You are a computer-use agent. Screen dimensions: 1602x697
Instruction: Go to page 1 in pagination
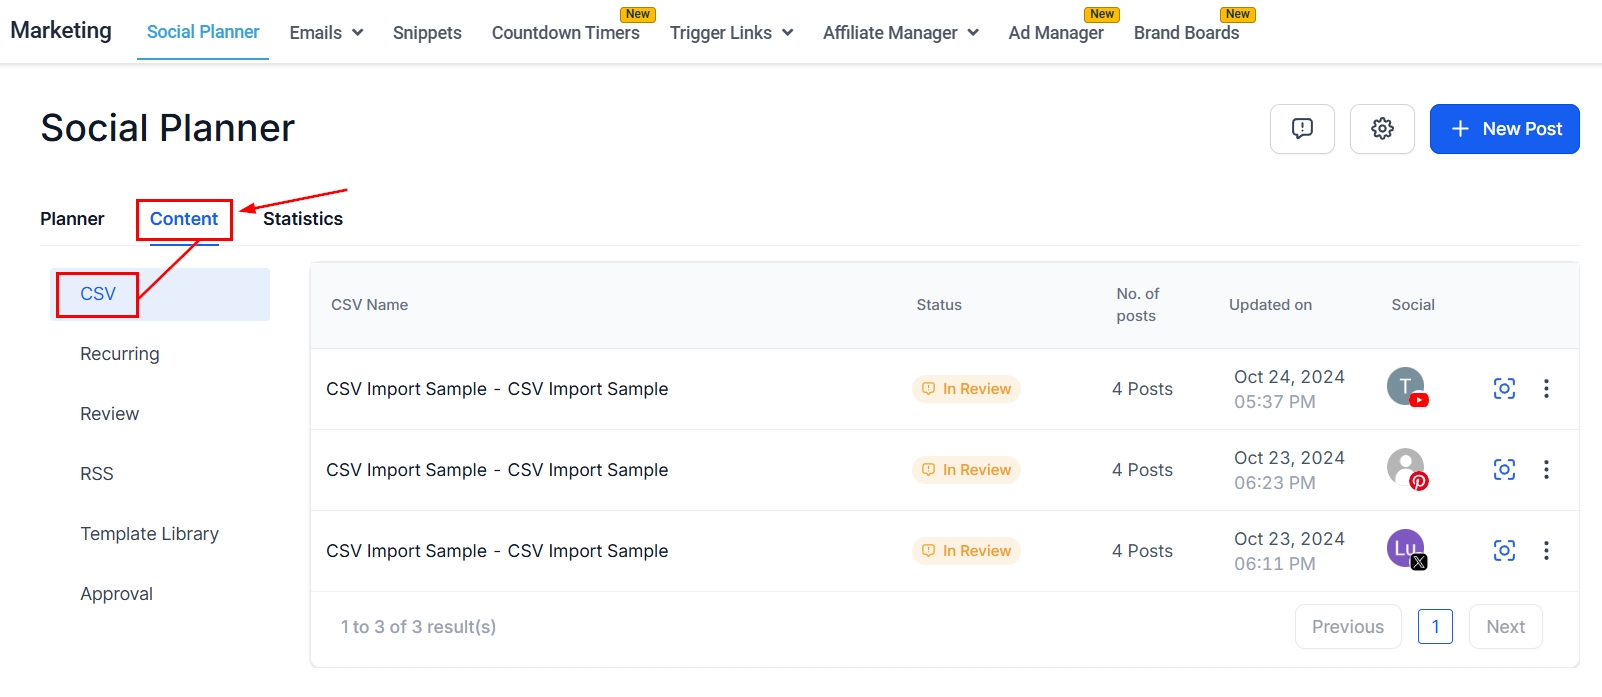[x=1435, y=627]
